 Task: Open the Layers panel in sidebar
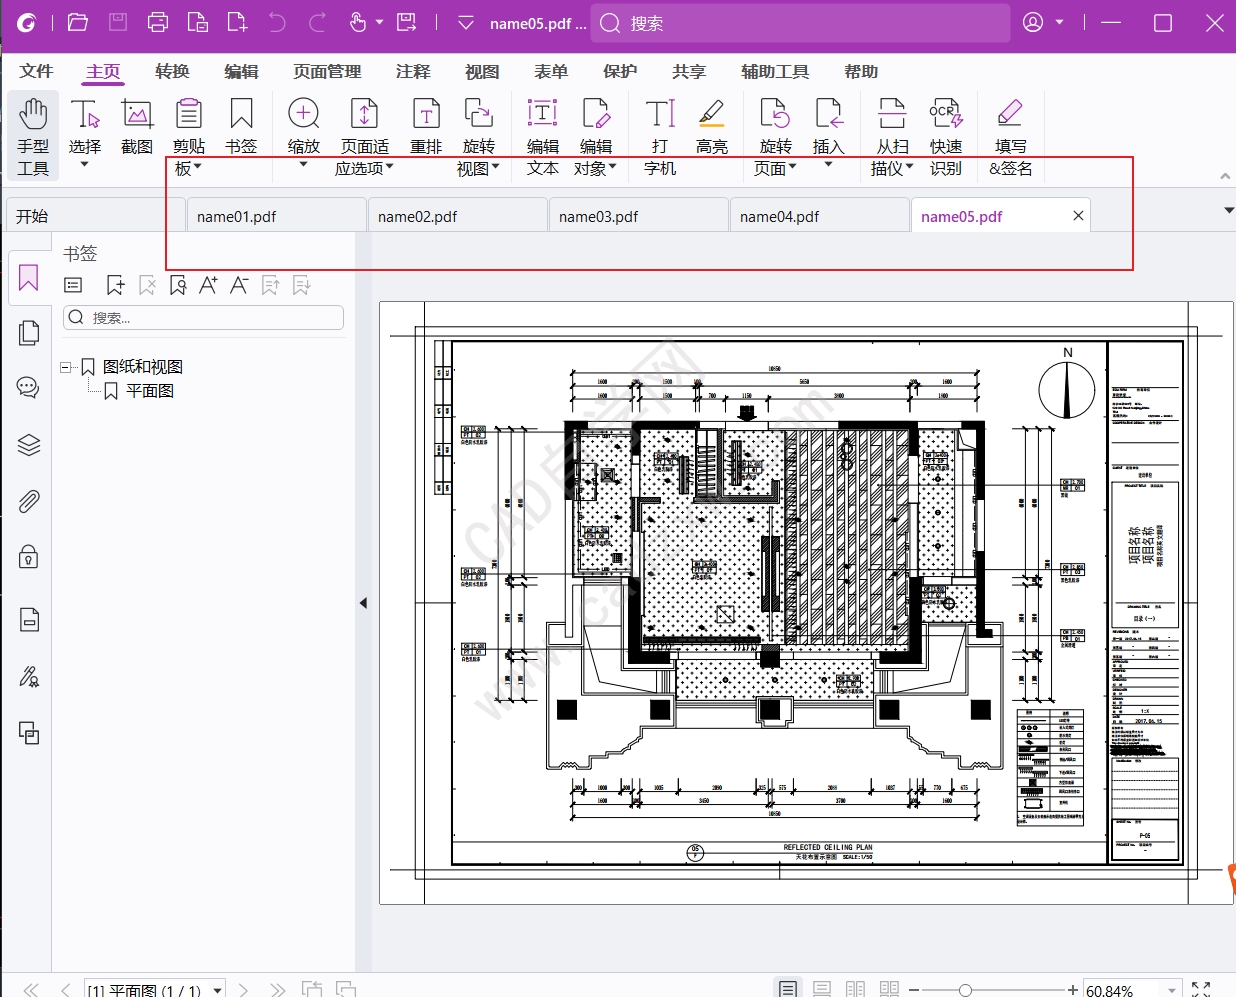[29, 445]
